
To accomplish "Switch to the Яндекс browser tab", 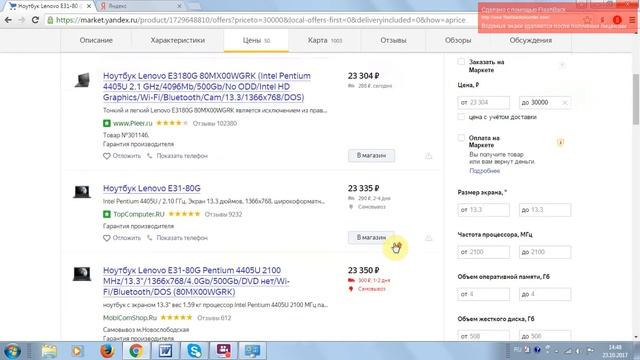I will pyautogui.click(x=139, y=6).
